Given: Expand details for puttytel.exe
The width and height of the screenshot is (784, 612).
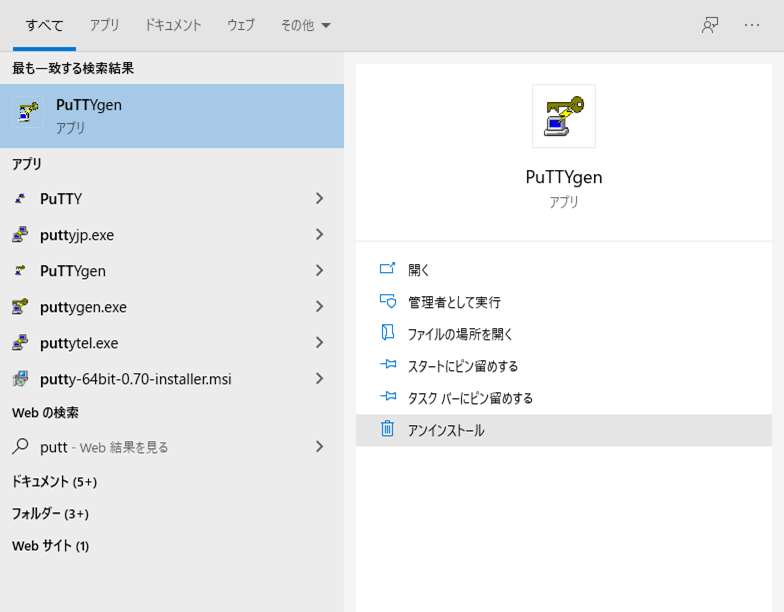Looking at the screenshot, I should point(320,342).
